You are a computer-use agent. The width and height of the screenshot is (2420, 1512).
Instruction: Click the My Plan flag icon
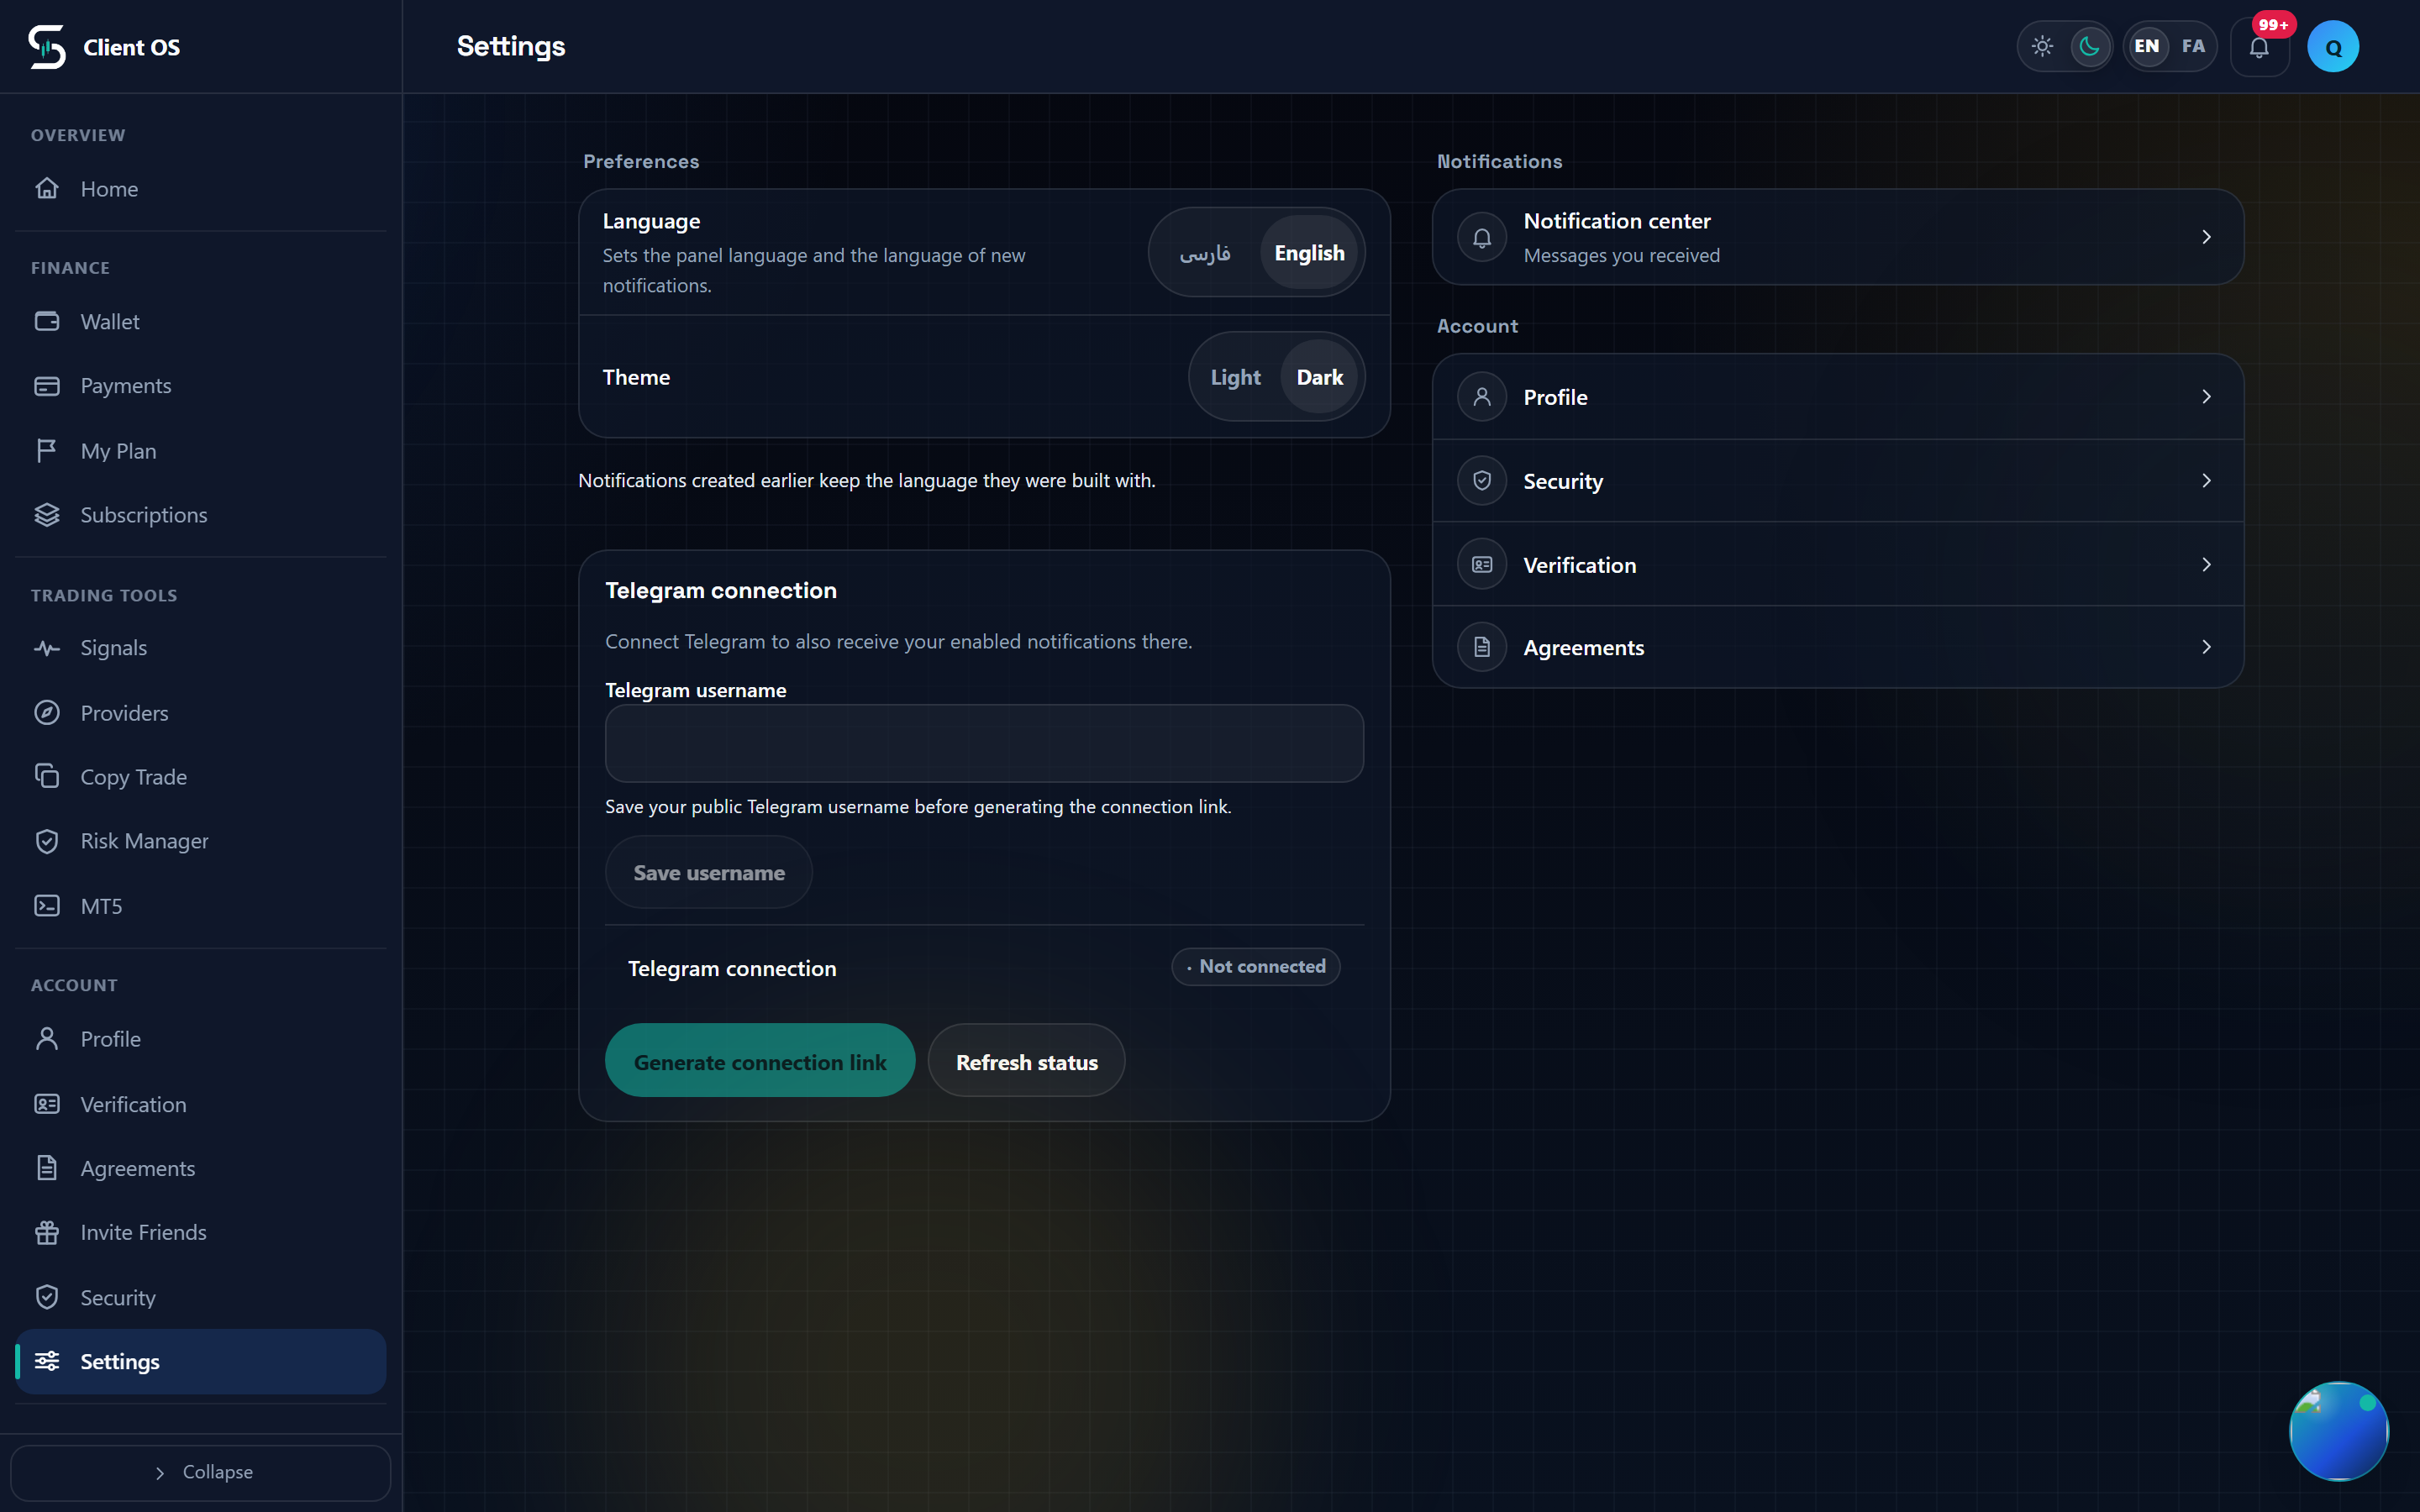tap(47, 451)
